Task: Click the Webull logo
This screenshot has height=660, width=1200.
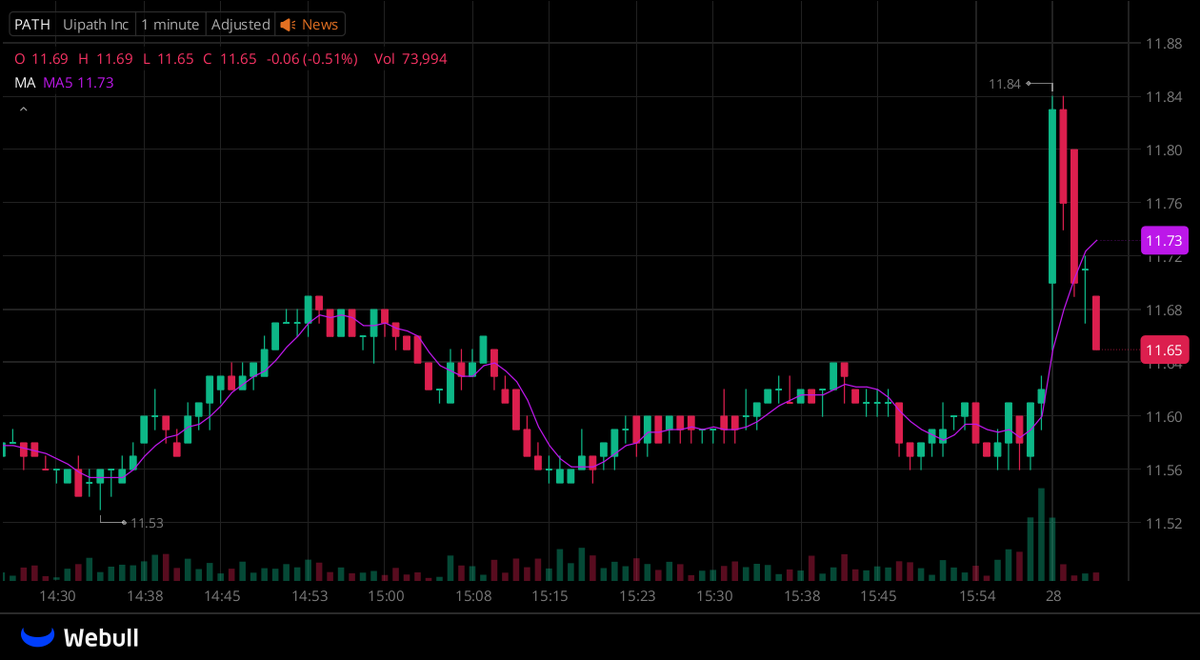Action: [x=80, y=637]
